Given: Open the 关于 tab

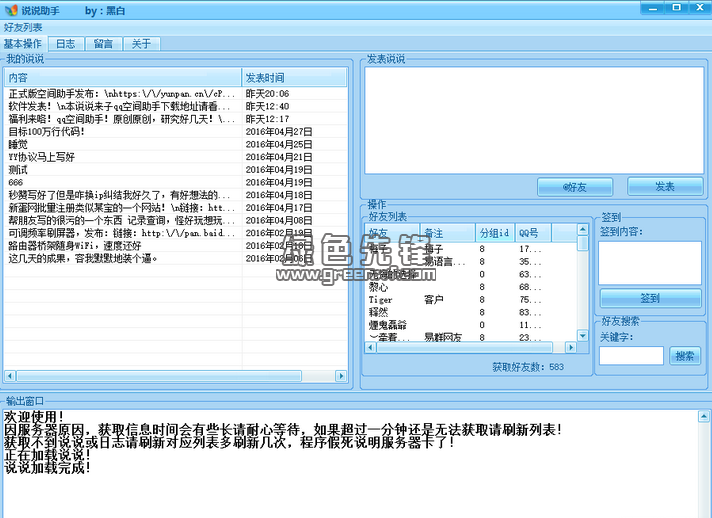Looking at the screenshot, I should [x=141, y=44].
